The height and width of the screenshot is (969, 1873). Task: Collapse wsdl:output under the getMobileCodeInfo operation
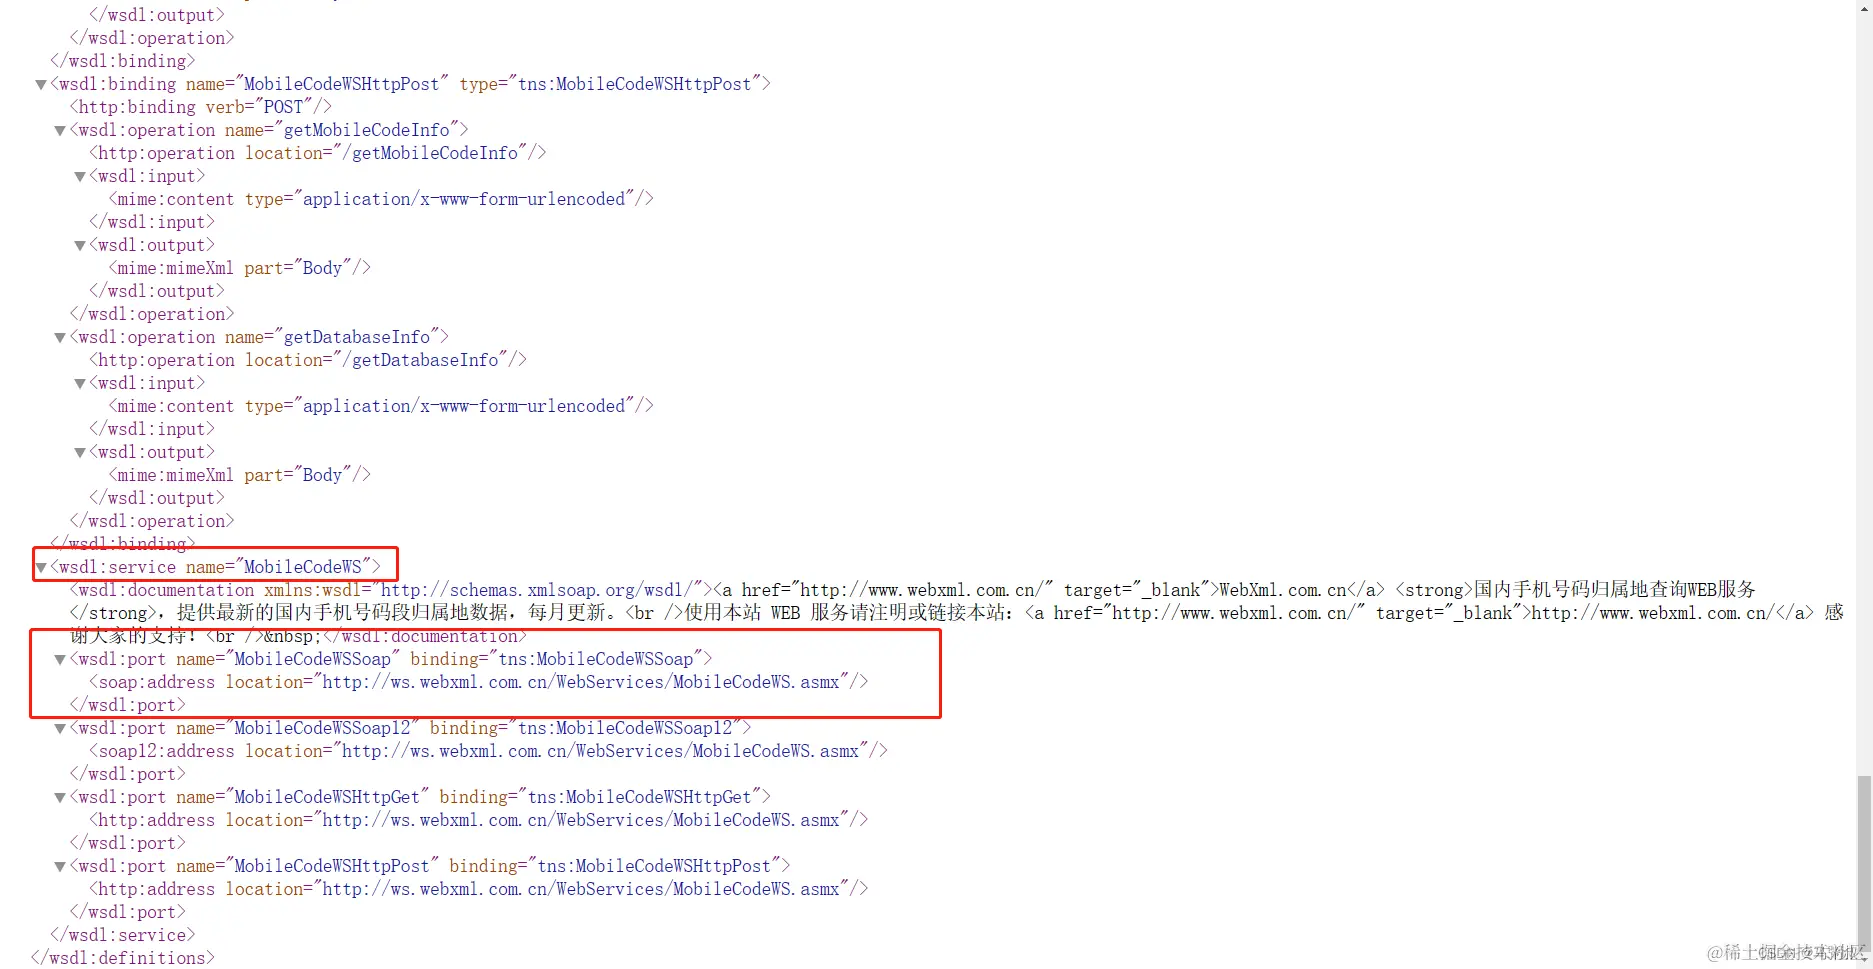80,246
